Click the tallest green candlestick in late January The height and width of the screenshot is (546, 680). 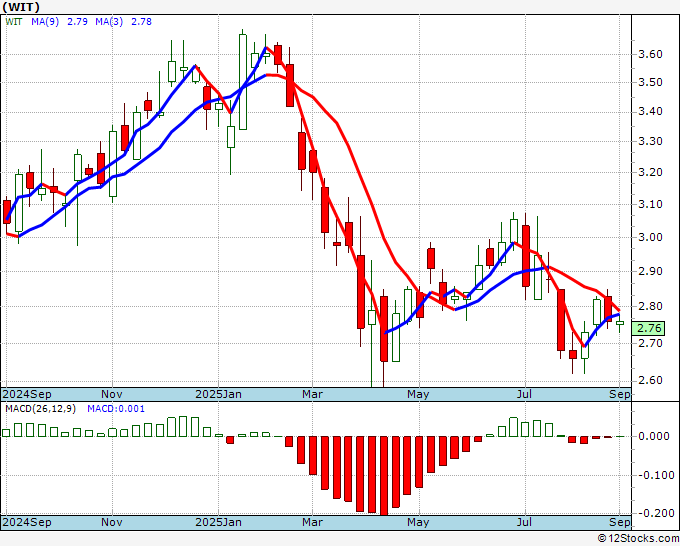(243, 80)
